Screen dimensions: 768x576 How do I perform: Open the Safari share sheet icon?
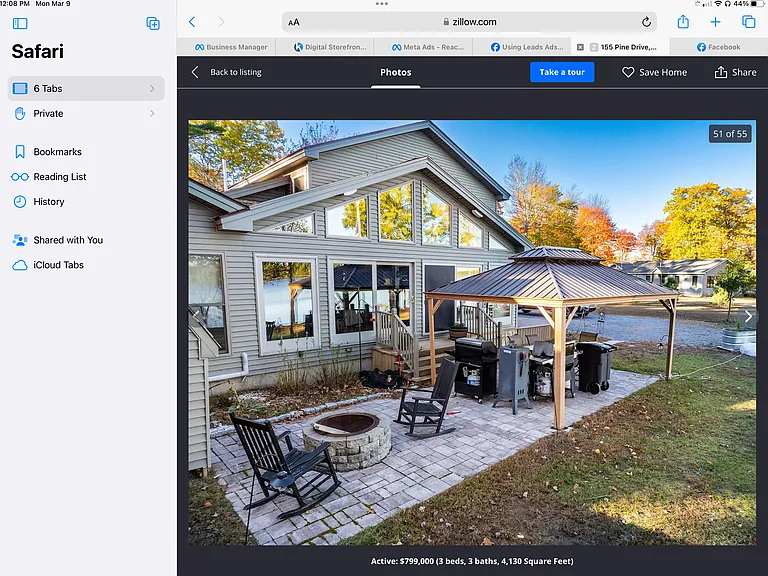tap(683, 22)
